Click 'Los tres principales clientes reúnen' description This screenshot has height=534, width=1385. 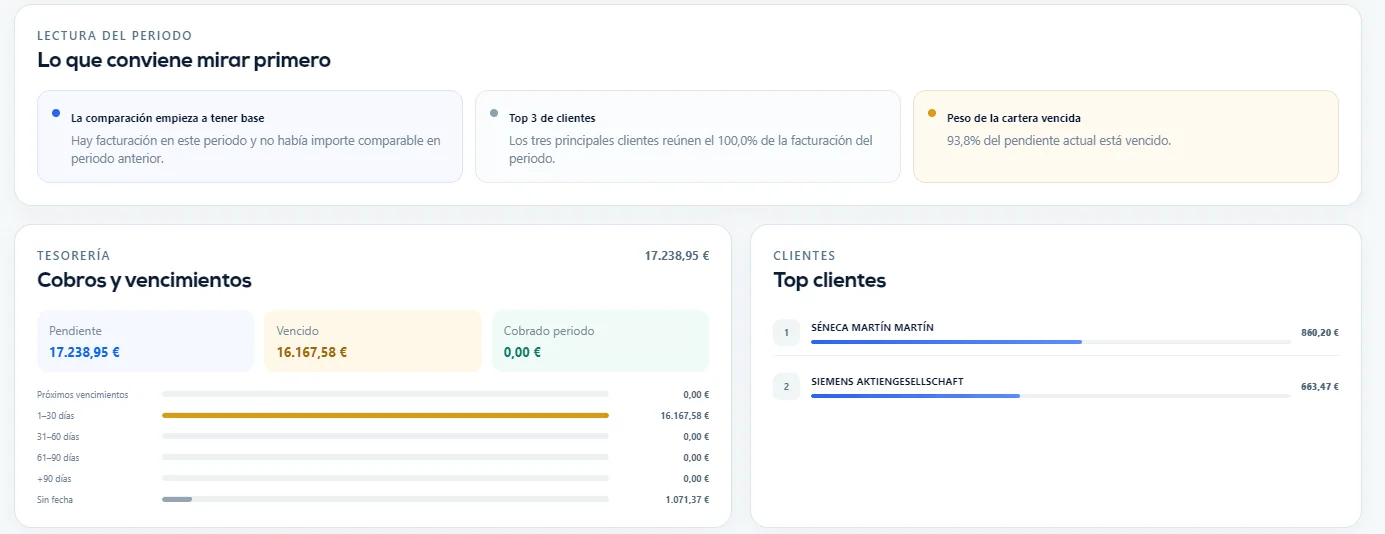[691, 150]
